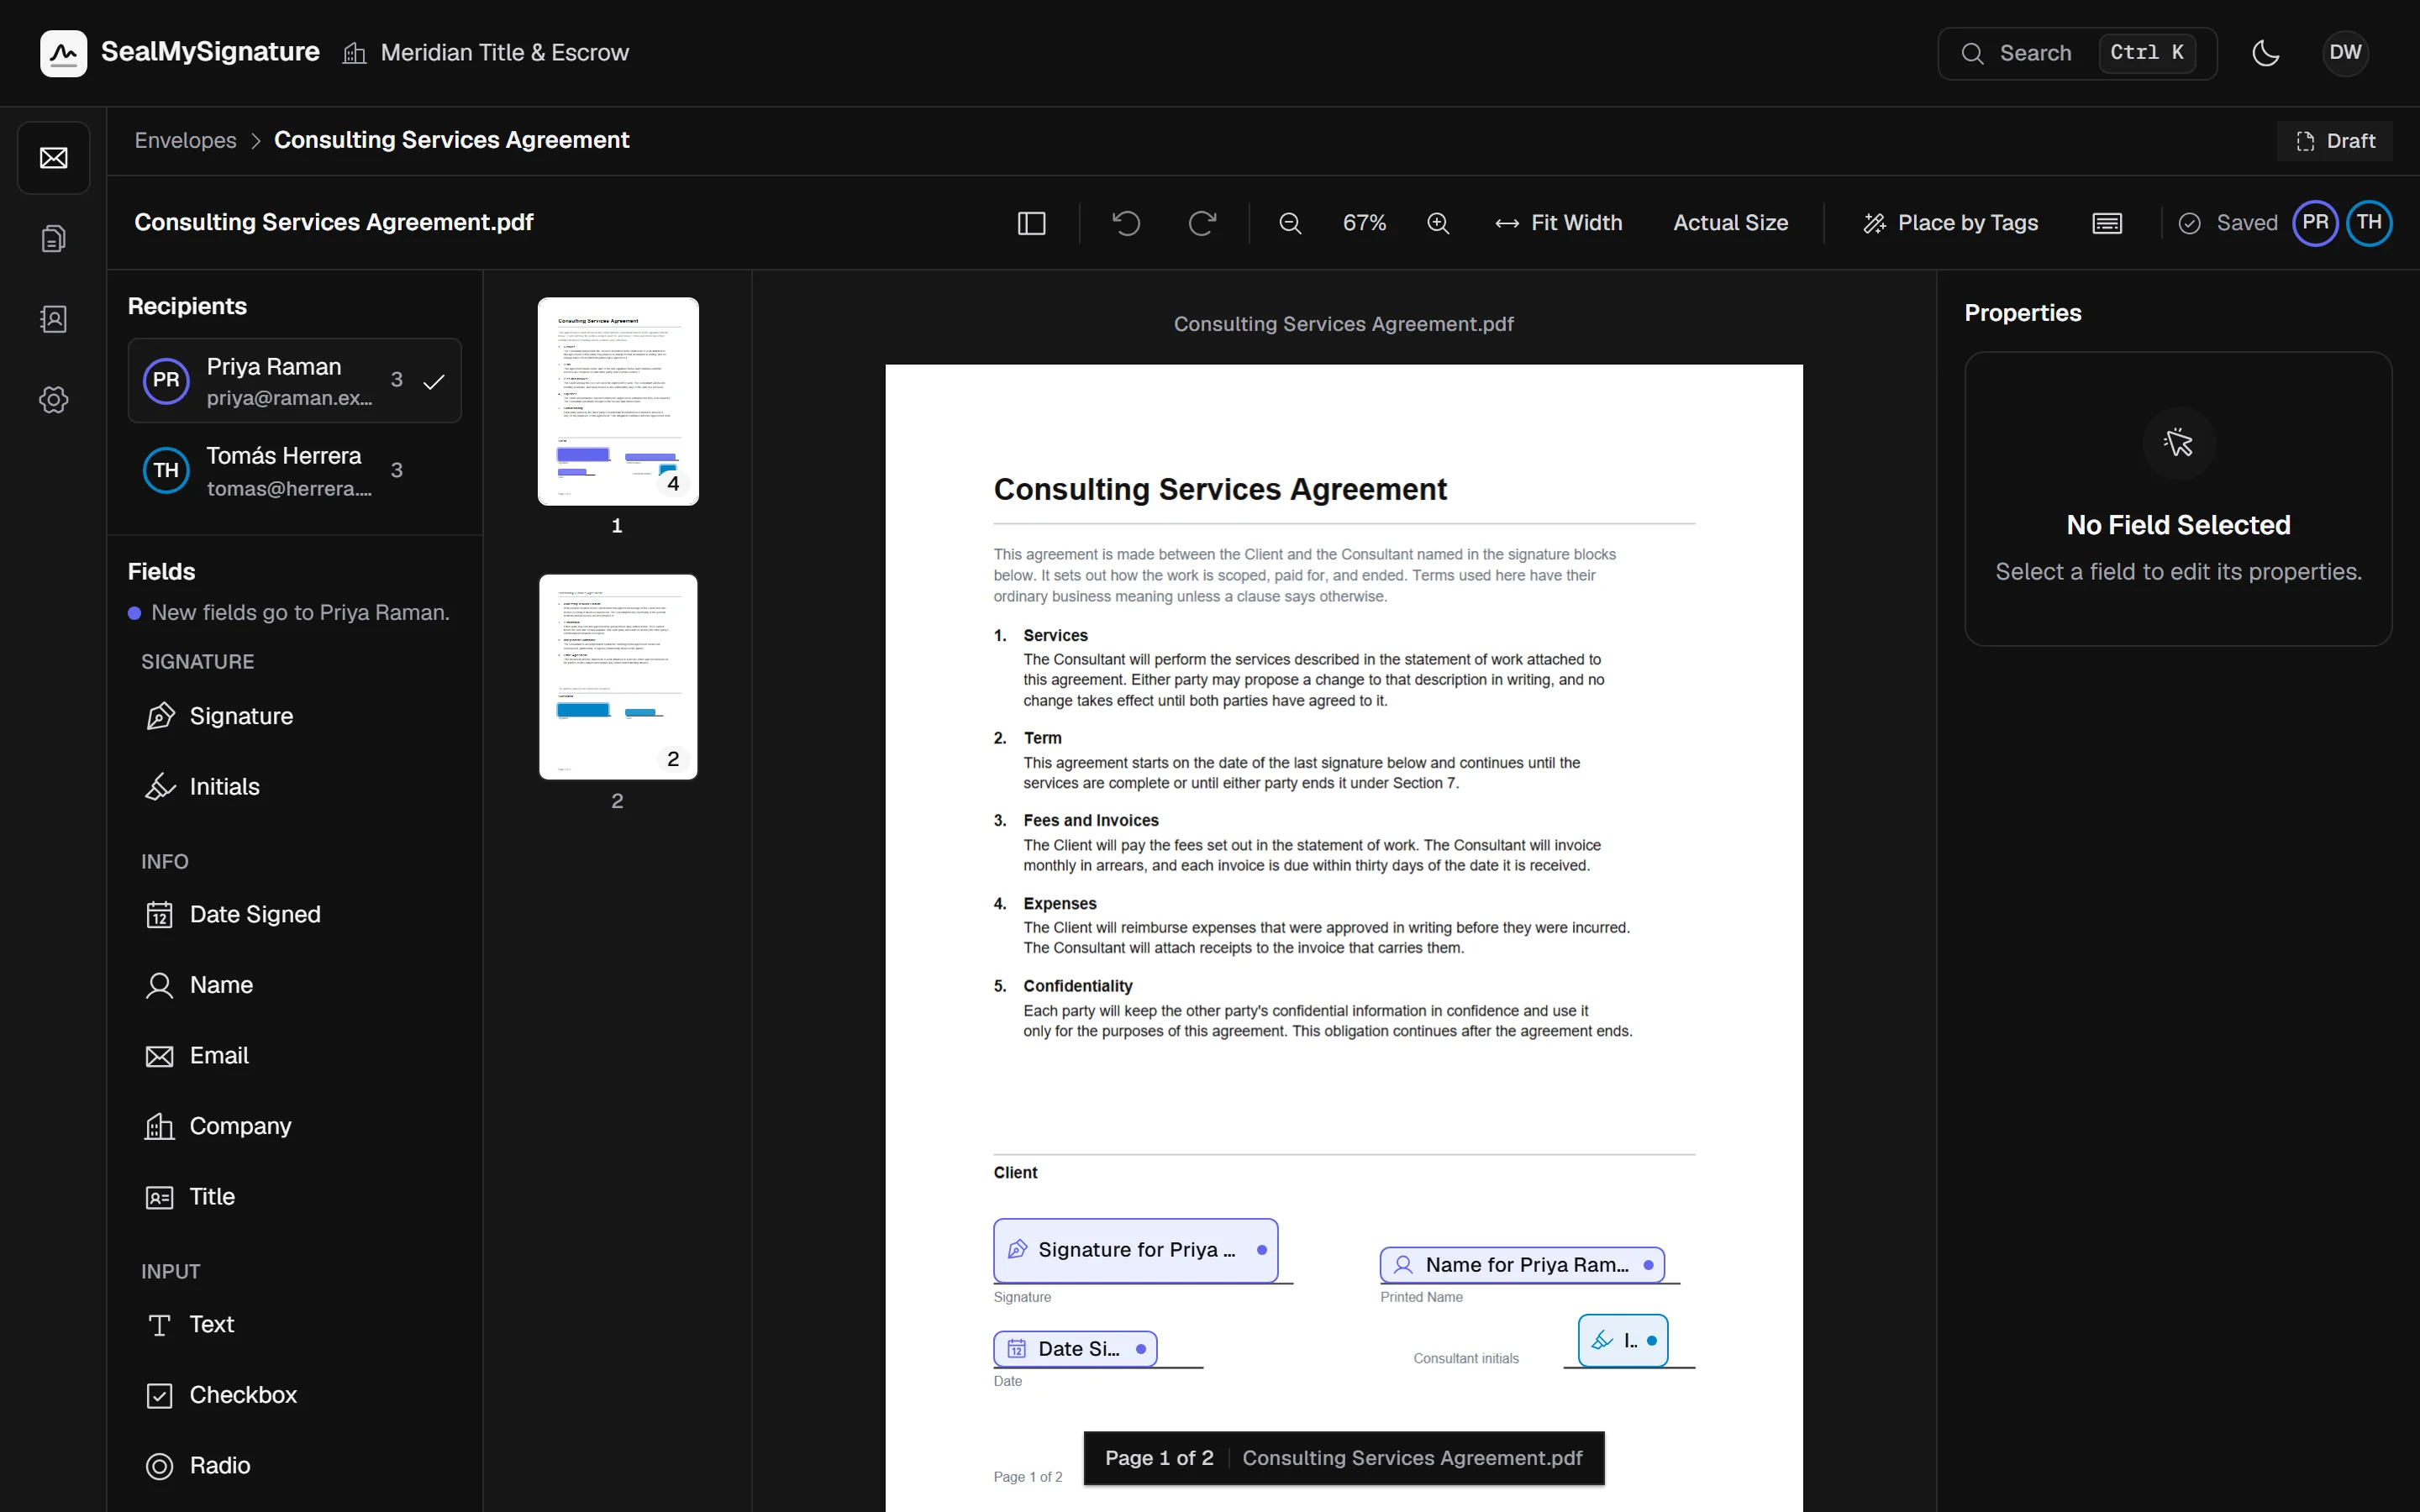Open the DW user avatar menu
Screen dimensions: 2420x1512
point(2345,53)
